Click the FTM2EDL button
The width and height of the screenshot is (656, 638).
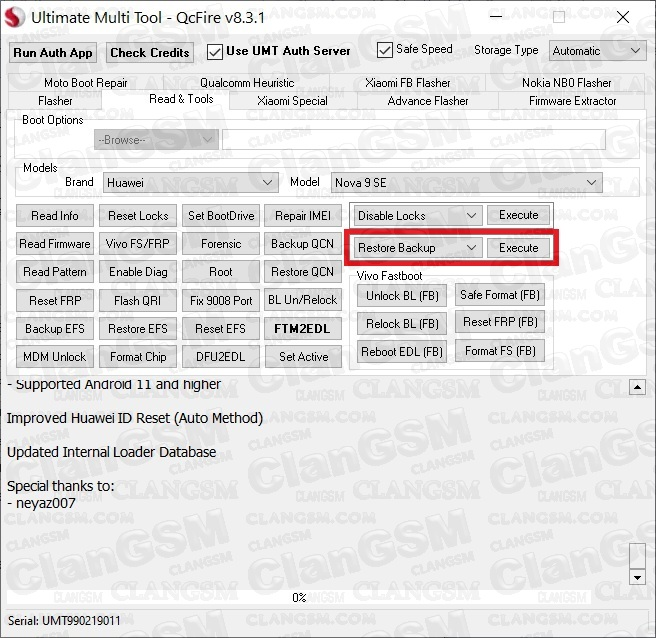pos(303,329)
